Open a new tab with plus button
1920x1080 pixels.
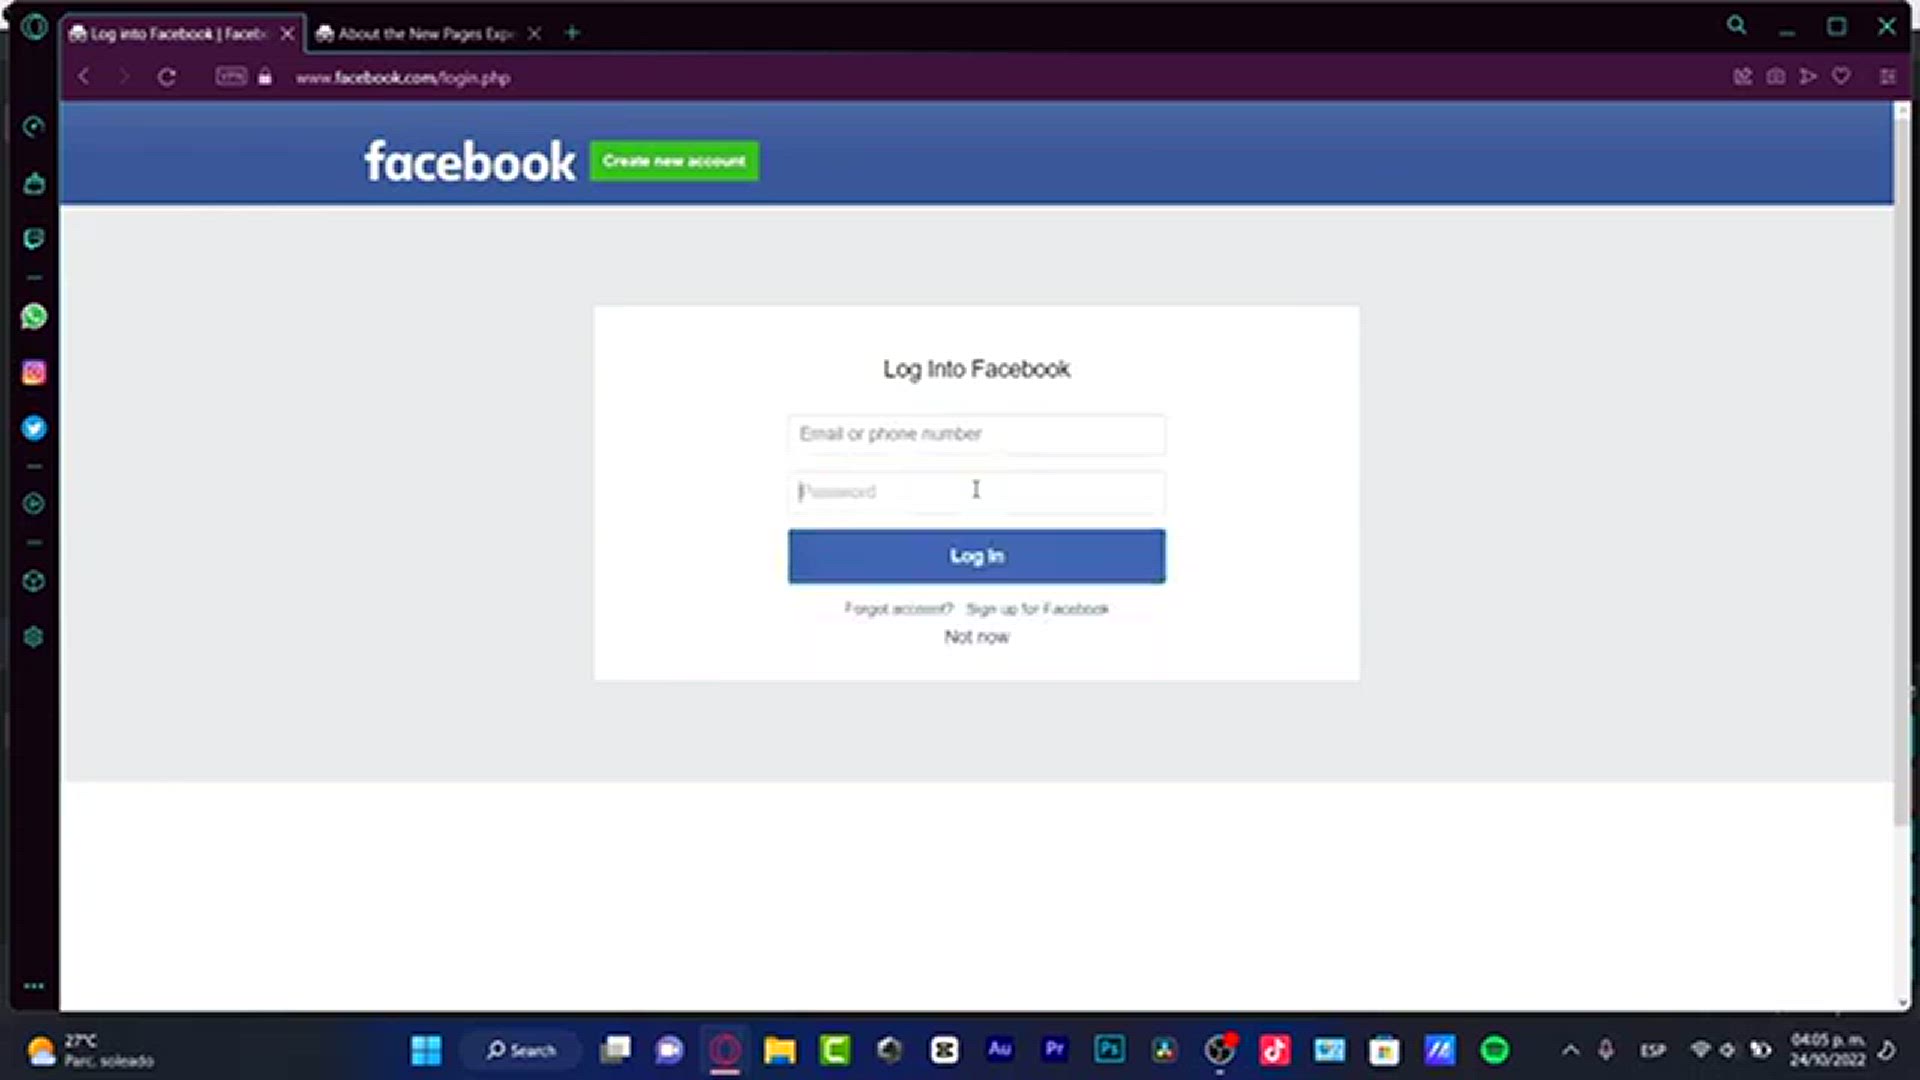pyautogui.click(x=573, y=33)
